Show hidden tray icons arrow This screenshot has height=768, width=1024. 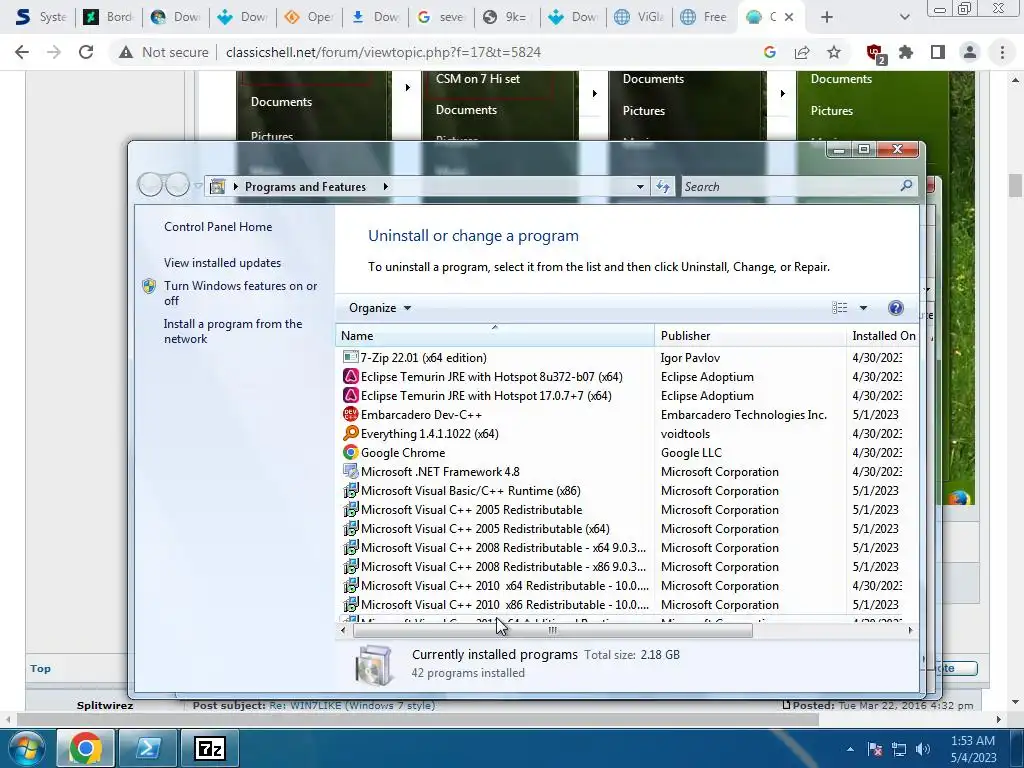click(850, 749)
